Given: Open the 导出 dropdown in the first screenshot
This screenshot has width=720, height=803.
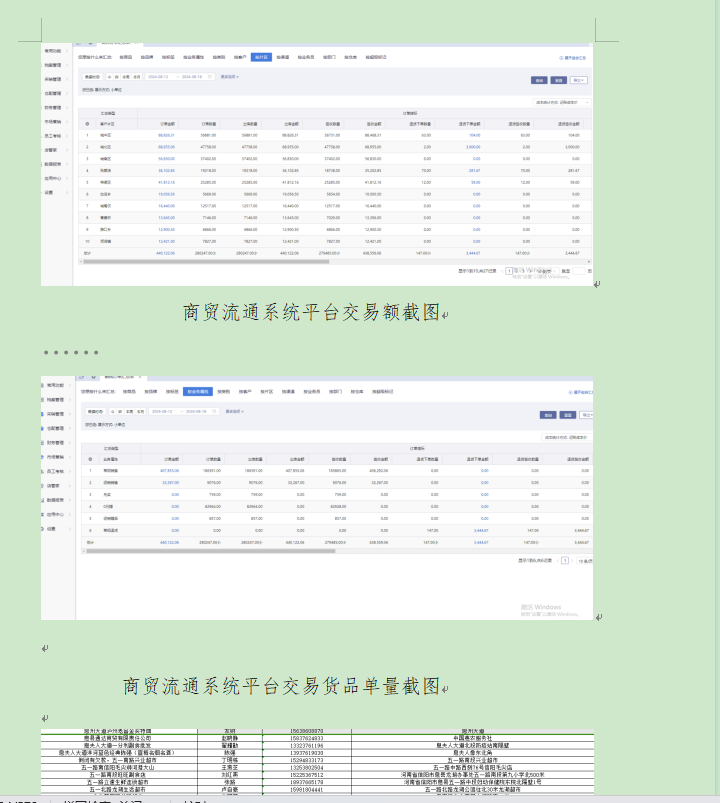Looking at the screenshot, I should (579, 80).
